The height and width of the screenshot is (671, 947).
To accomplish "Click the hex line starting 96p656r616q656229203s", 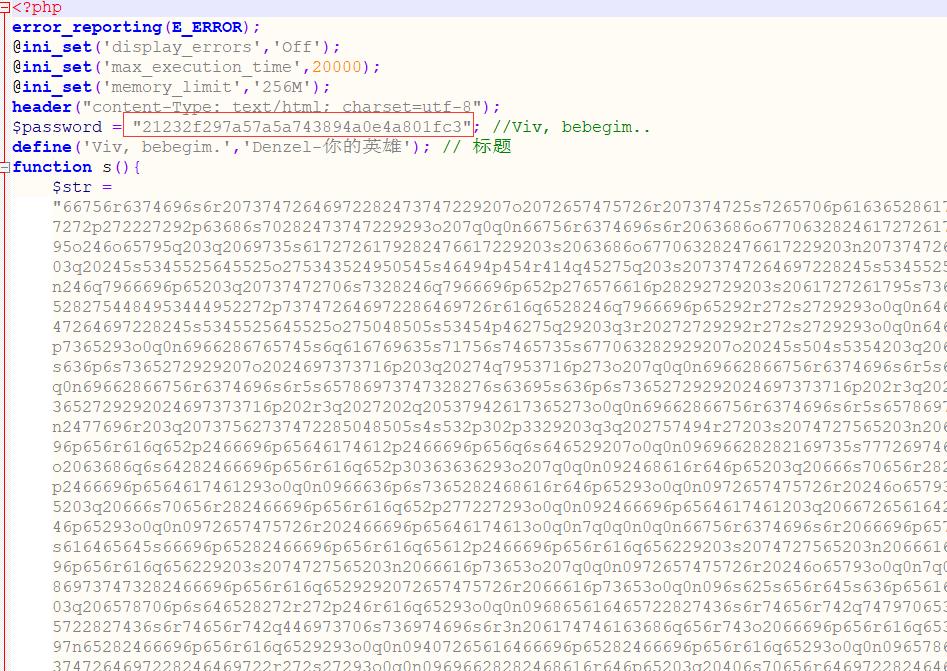I will pyautogui.click(x=499, y=565).
